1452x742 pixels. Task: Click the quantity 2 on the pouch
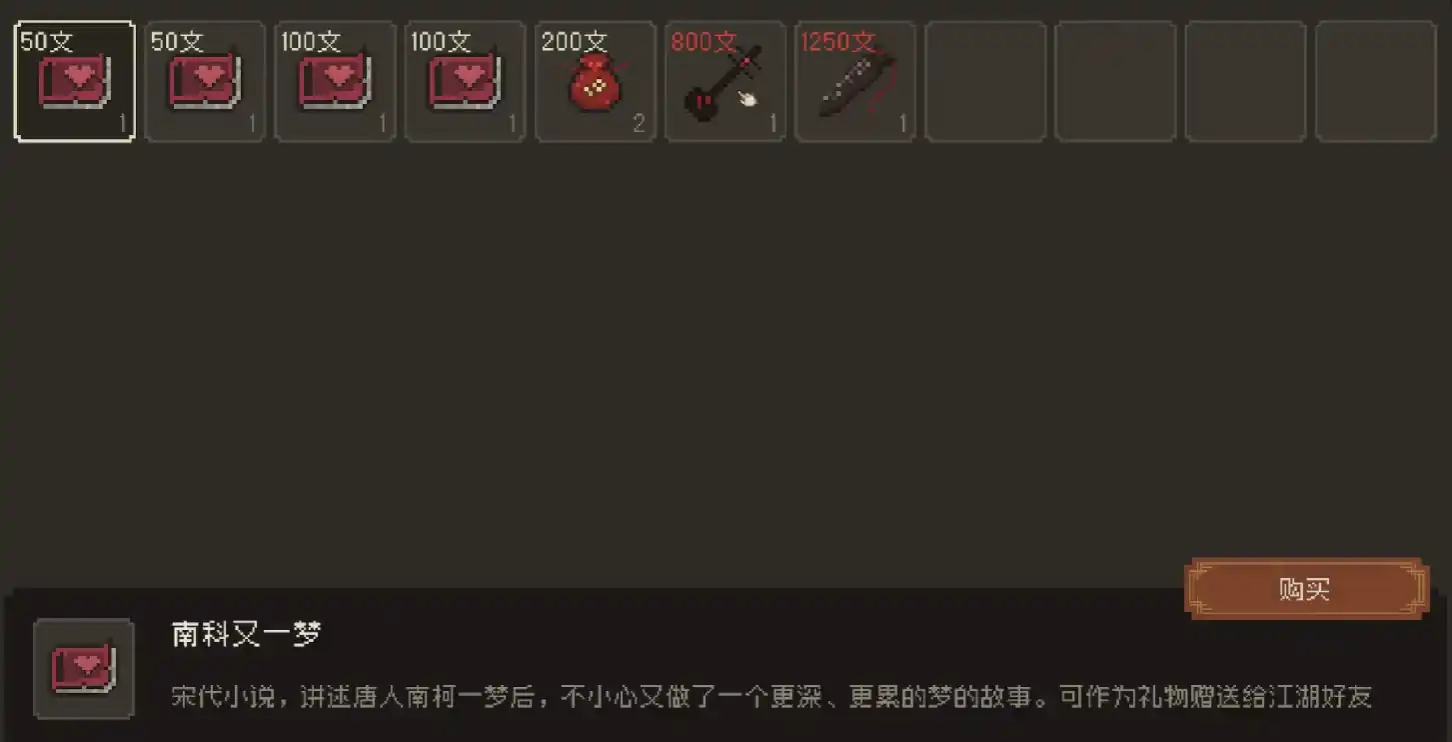tap(639, 125)
